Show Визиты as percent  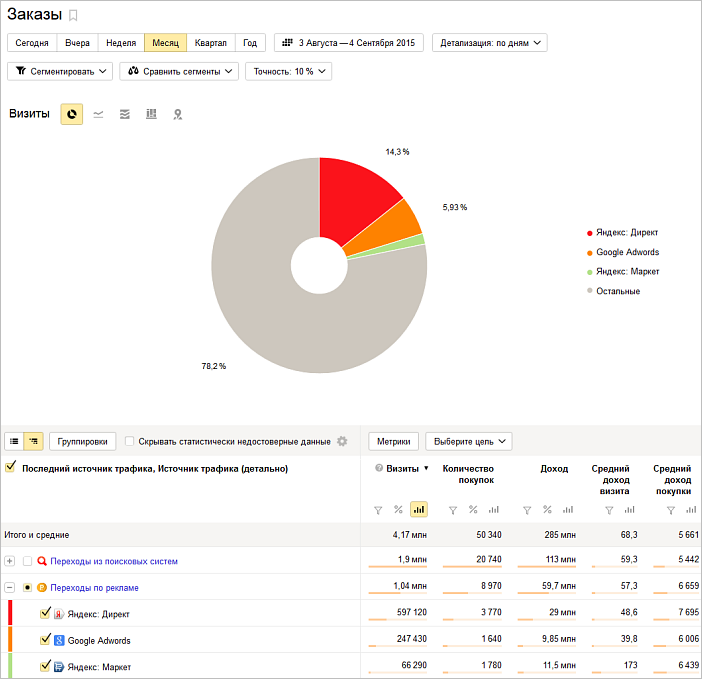click(398, 510)
